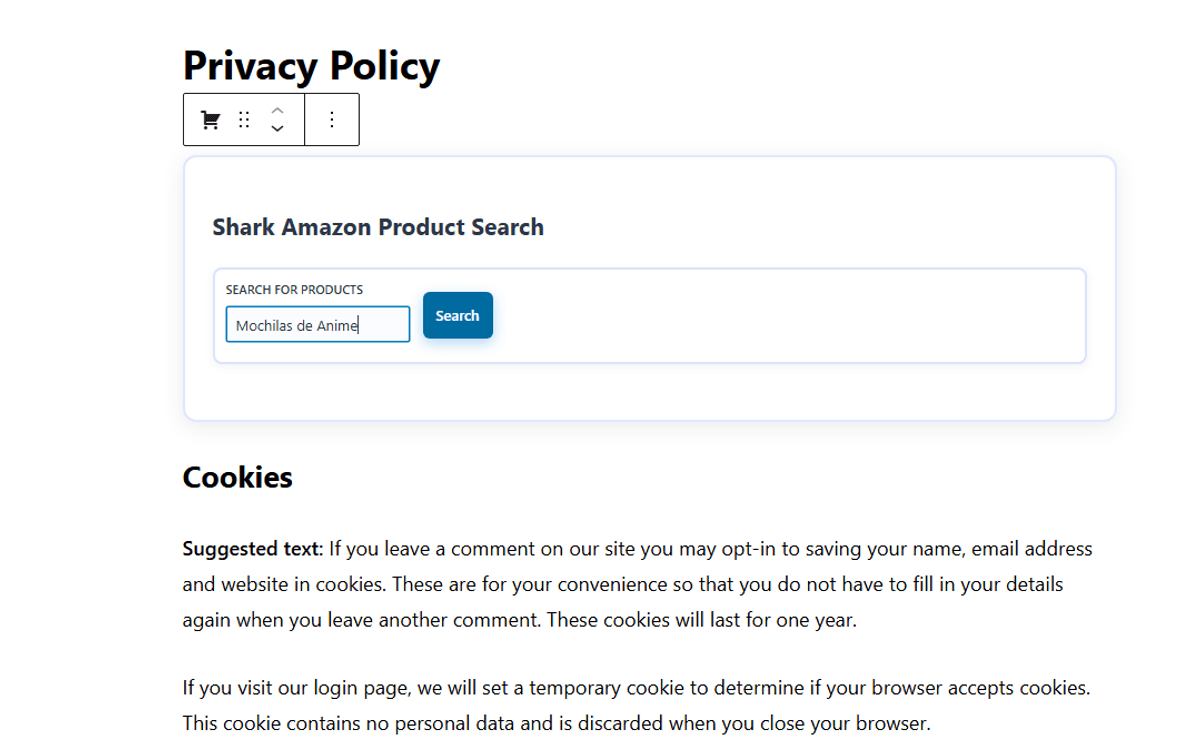Viewport: 1200px width, 738px height.
Task: Click the Privacy Policy page title
Action: point(311,66)
